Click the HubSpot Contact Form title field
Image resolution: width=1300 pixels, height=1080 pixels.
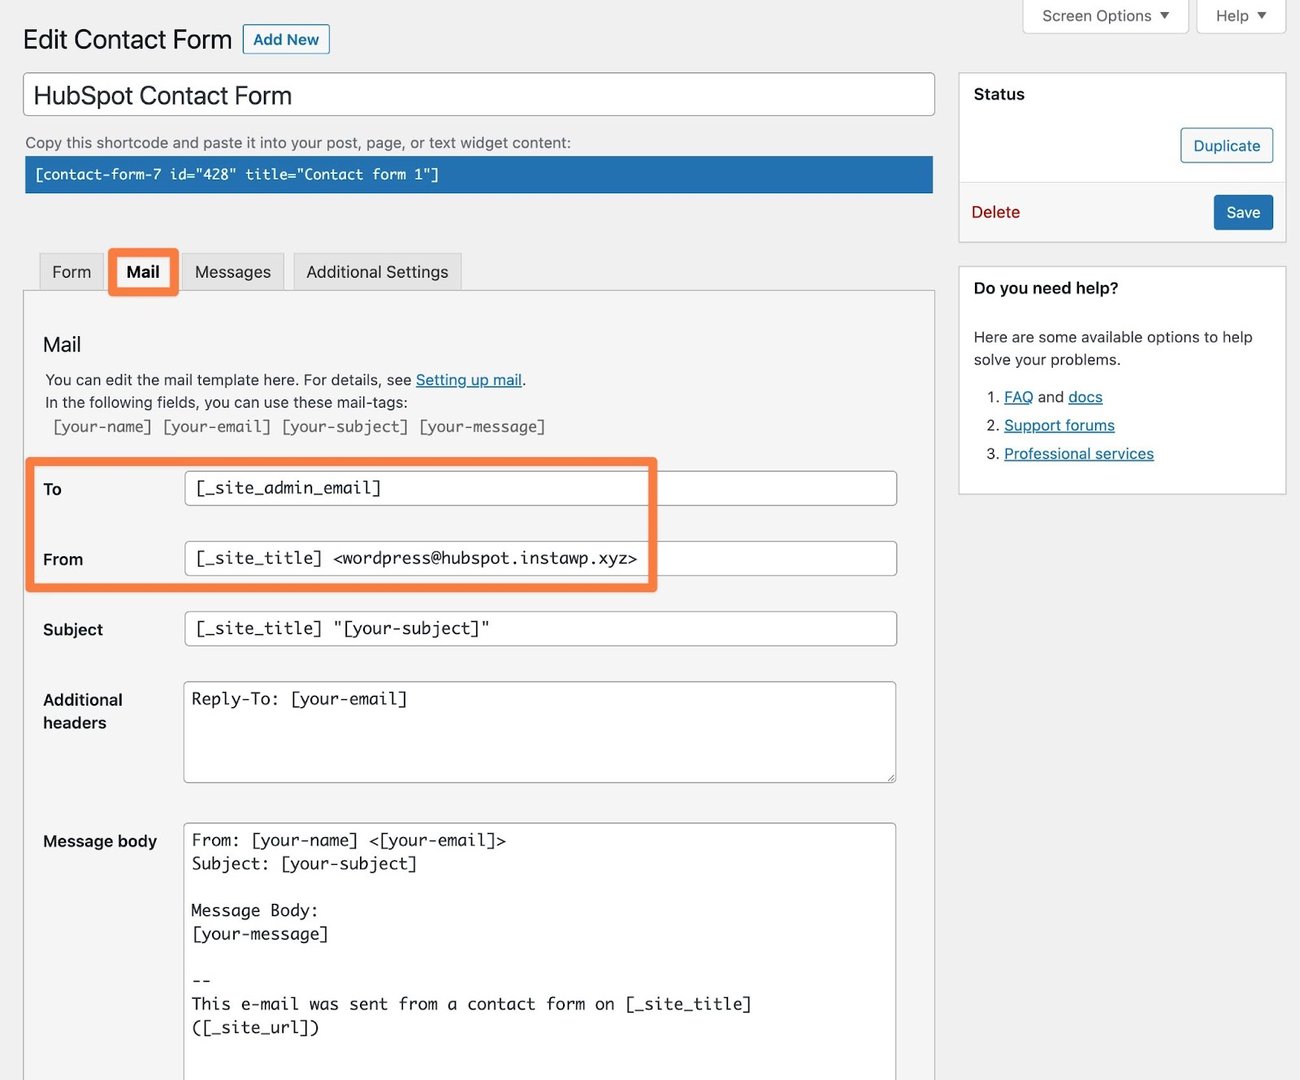478,94
